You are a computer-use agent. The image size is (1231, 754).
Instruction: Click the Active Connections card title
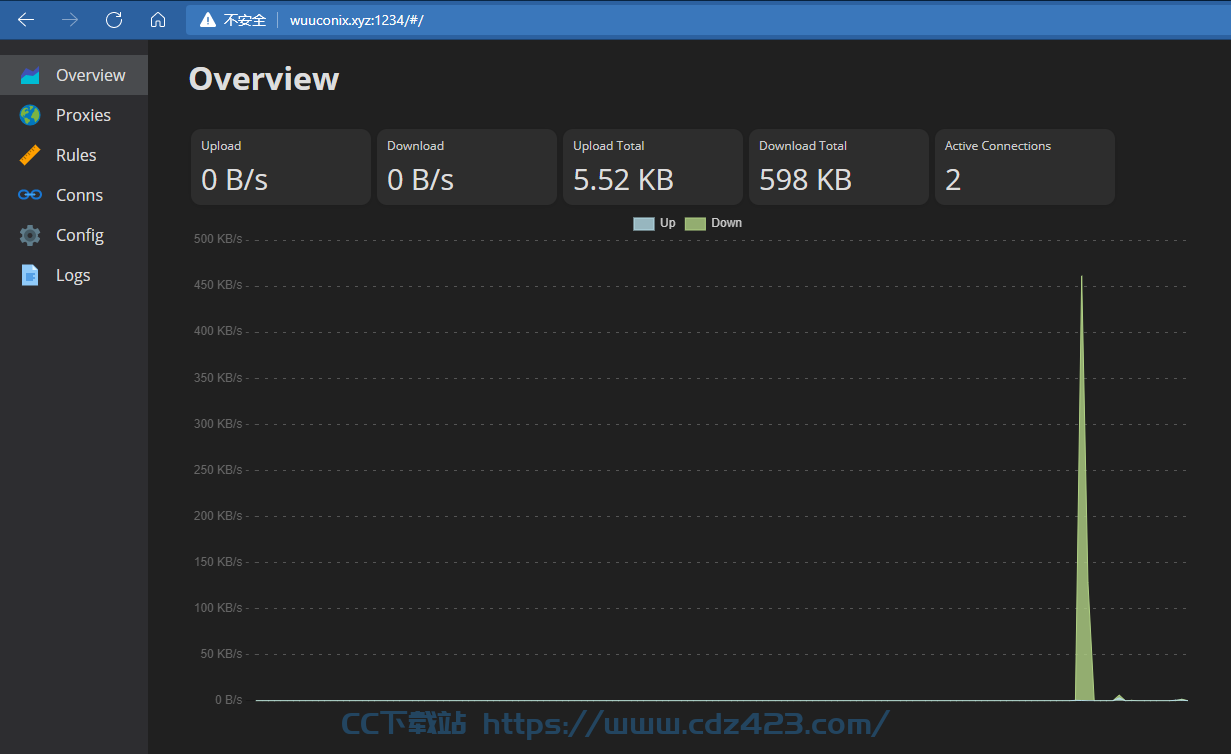click(998, 146)
